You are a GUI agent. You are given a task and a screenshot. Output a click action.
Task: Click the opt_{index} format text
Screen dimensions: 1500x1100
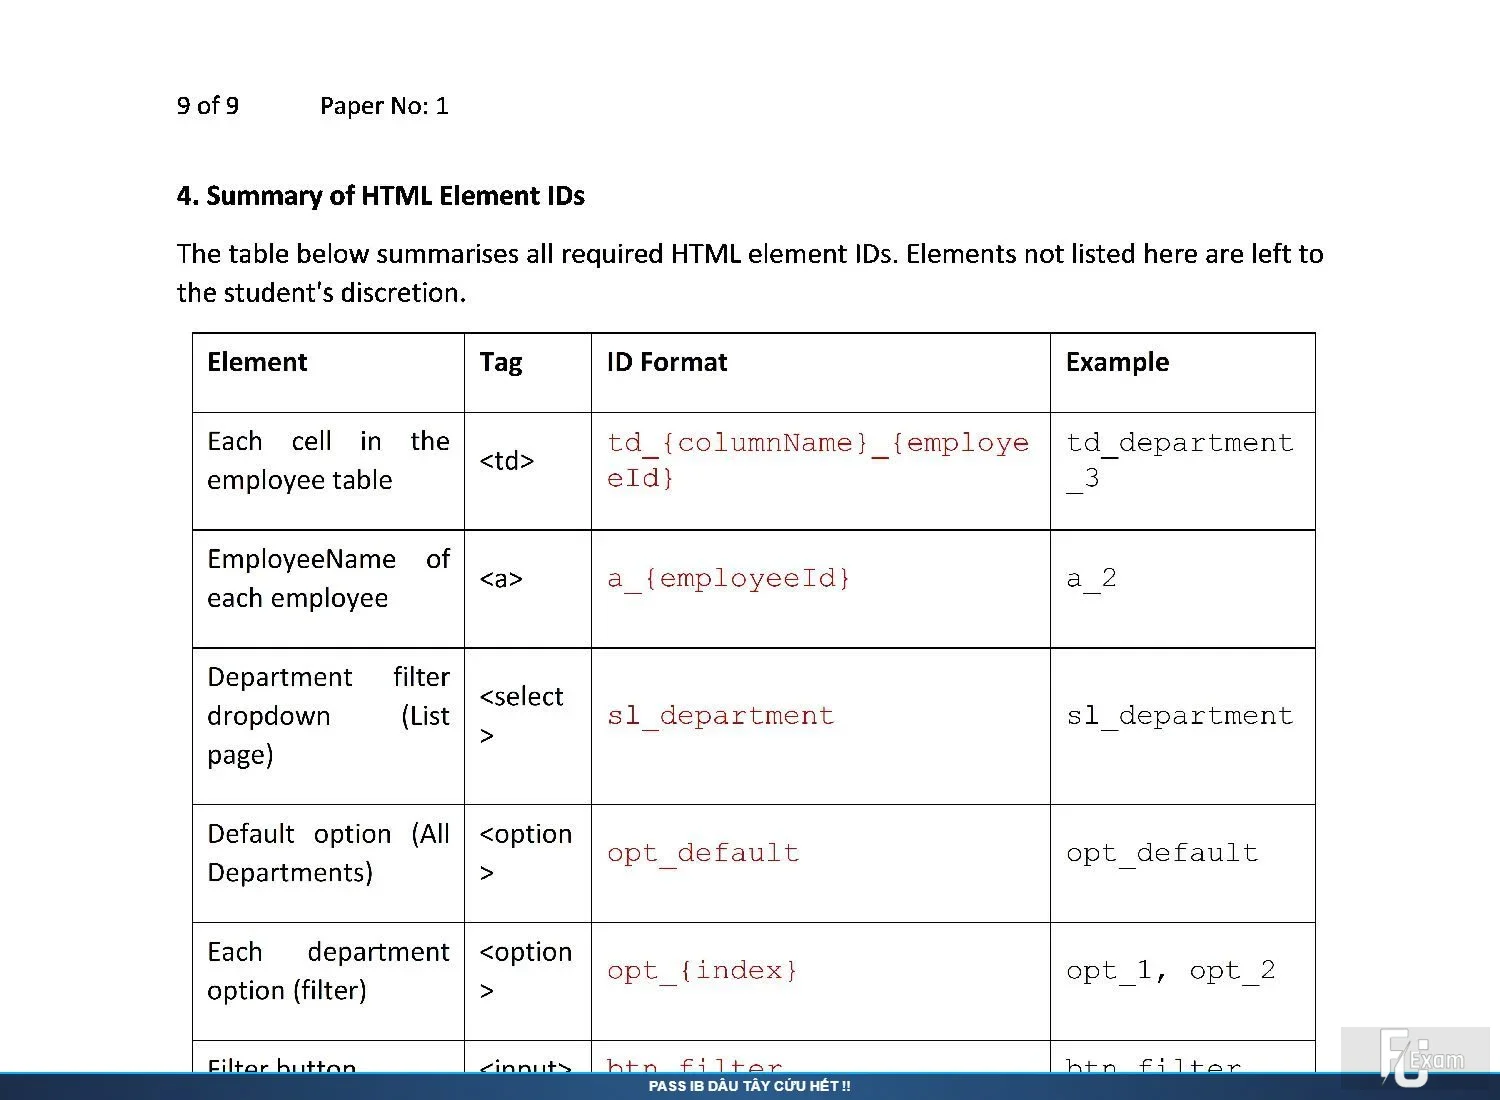702,971
